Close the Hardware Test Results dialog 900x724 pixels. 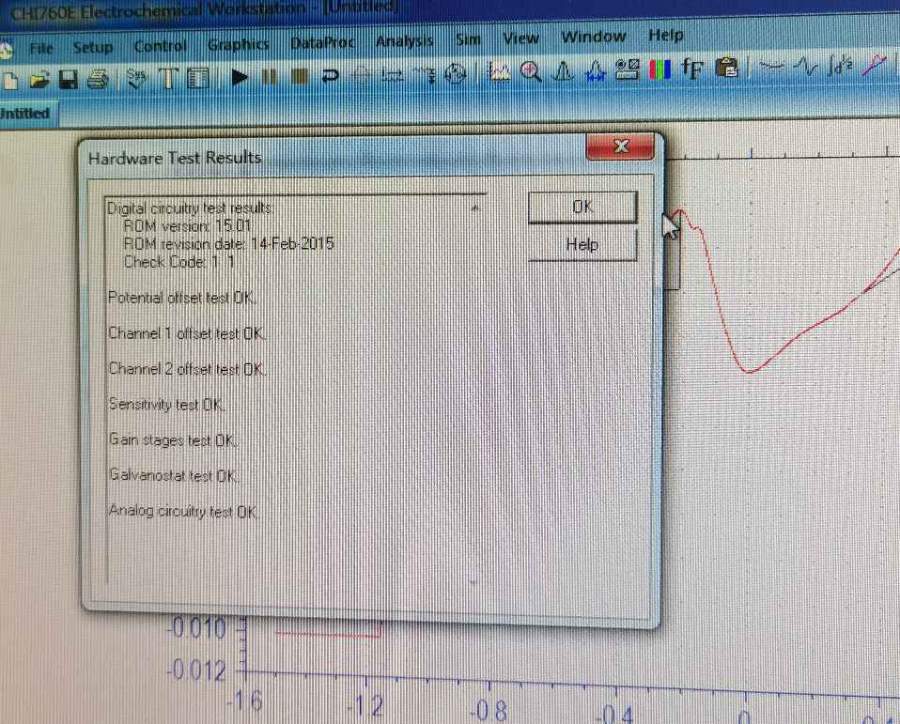[620, 146]
